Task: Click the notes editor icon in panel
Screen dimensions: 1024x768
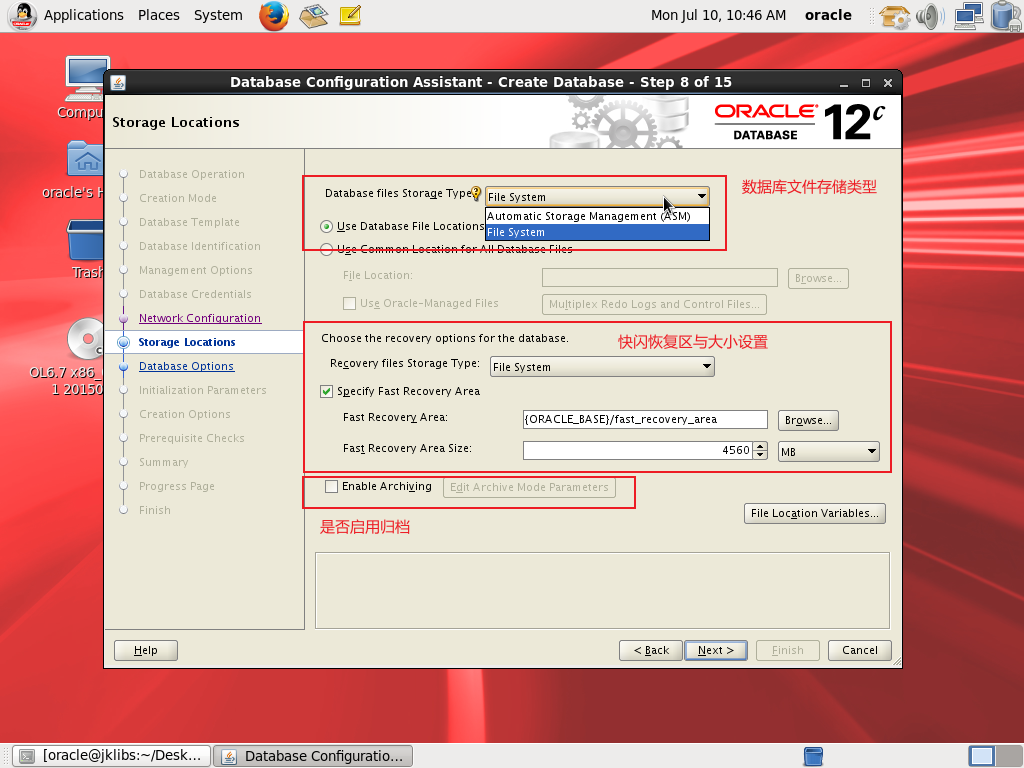Action: click(350, 15)
